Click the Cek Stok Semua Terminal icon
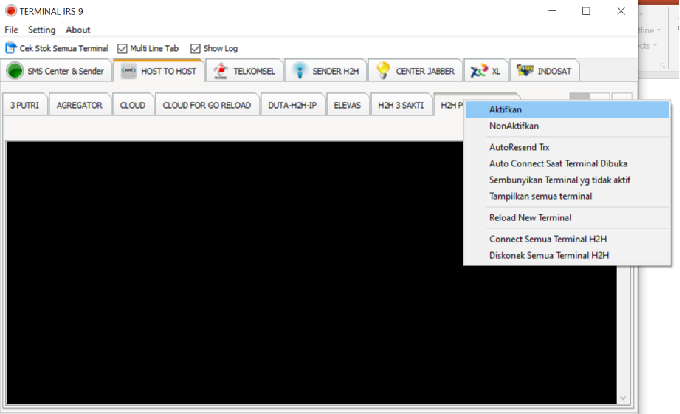This screenshot has height=414, width=680. pyautogui.click(x=11, y=48)
